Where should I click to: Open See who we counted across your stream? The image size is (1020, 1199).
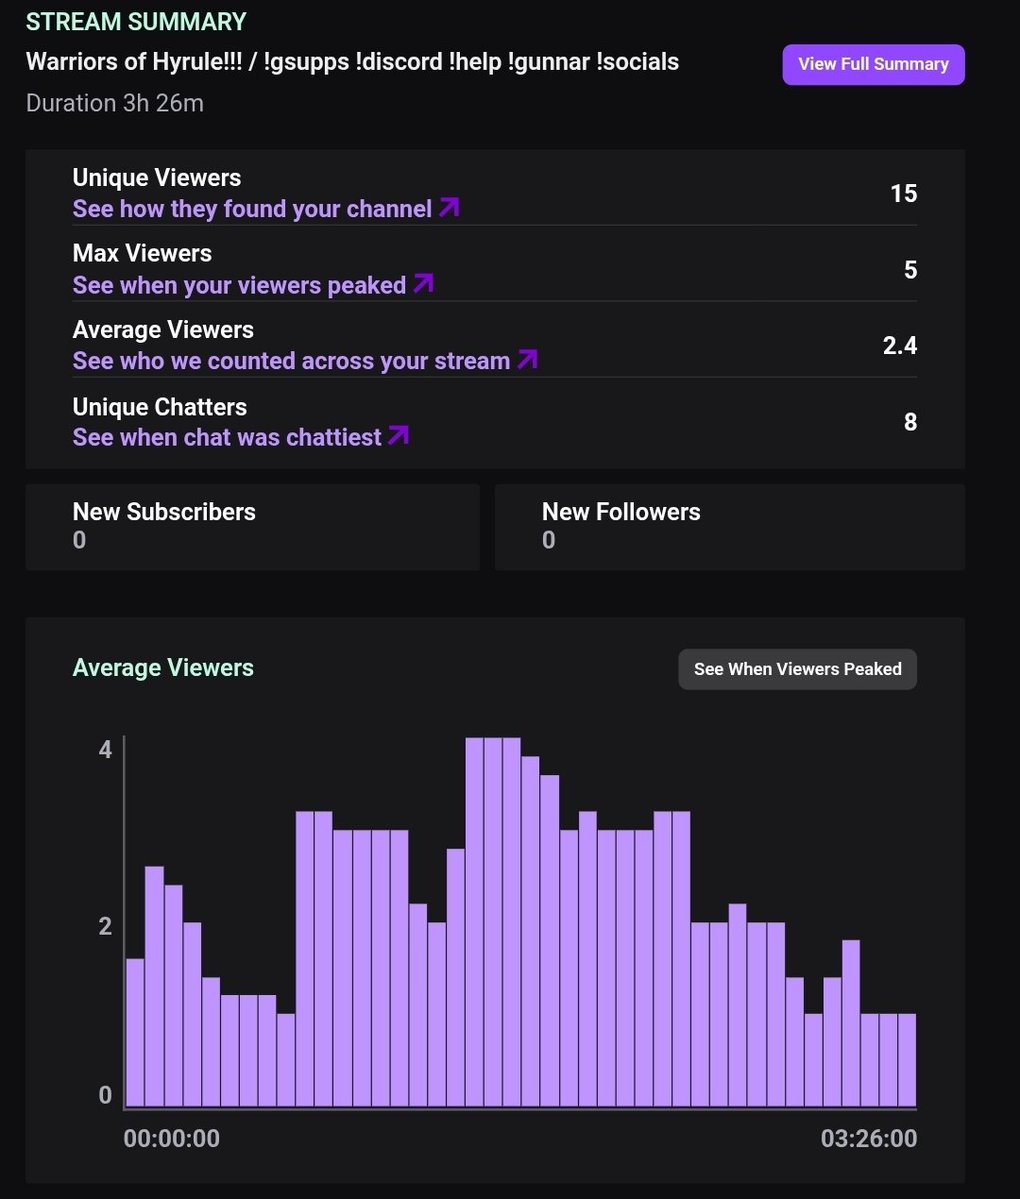pyautogui.click(x=290, y=360)
